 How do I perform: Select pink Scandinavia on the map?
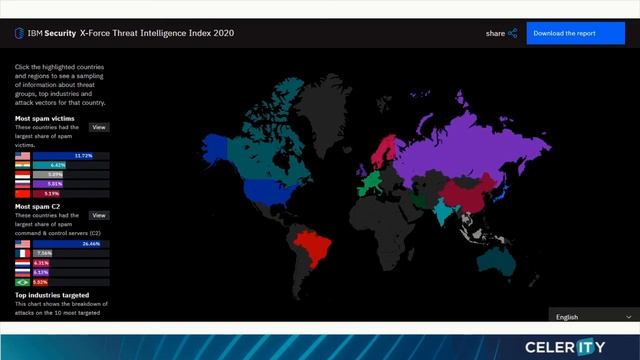tap(384, 151)
